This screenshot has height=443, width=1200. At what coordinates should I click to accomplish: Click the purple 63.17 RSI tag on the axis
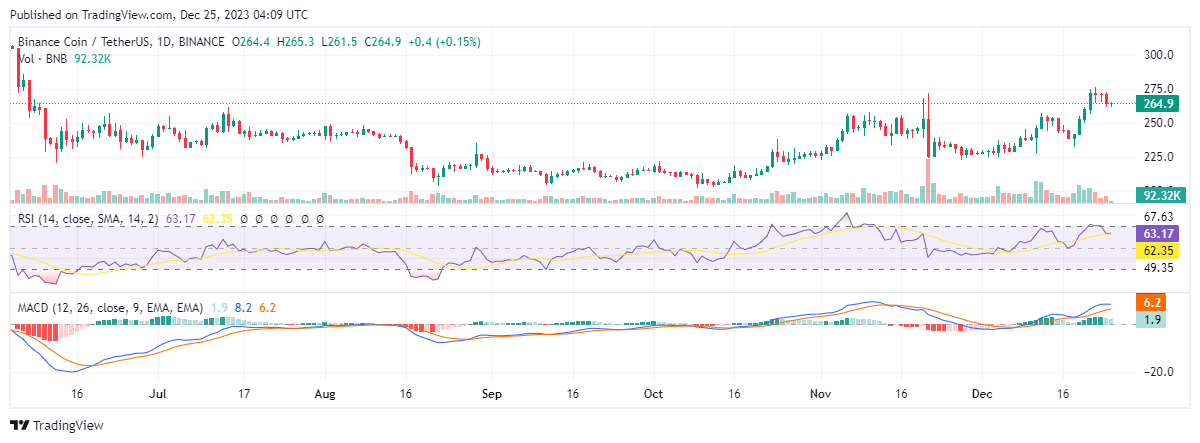pyautogui.click(x=1156, y=233)
